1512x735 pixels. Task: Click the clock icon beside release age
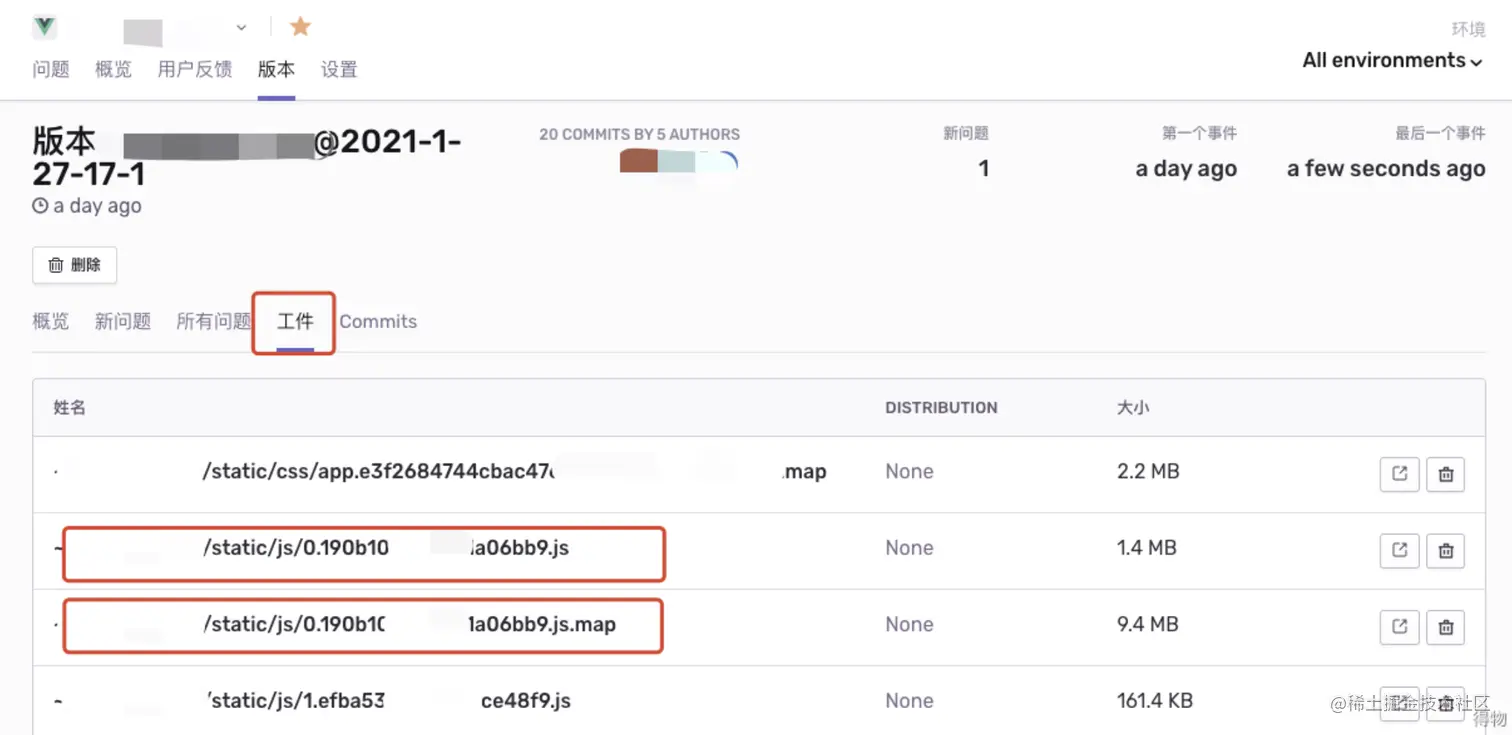tap(40, 206)
